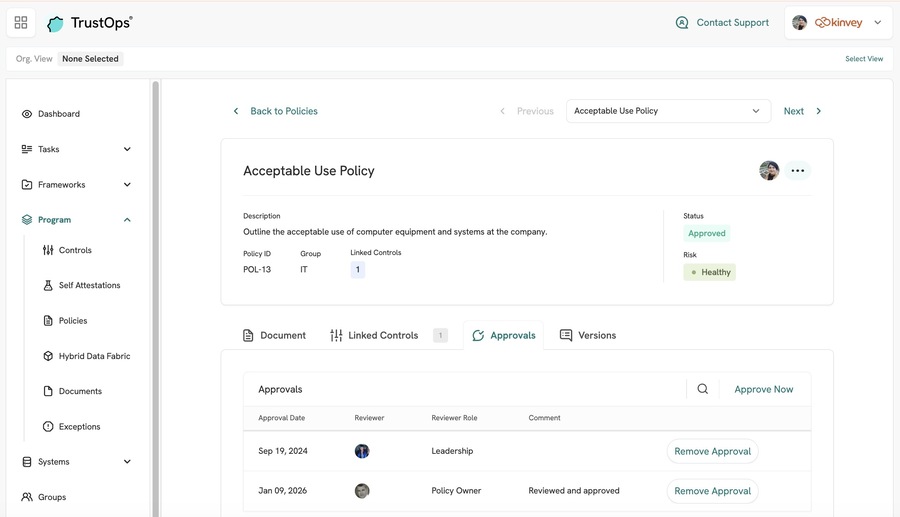The image size is (900, 517).
Task: Click the Leadership reviewer avatar
Action: click(362, 451)
